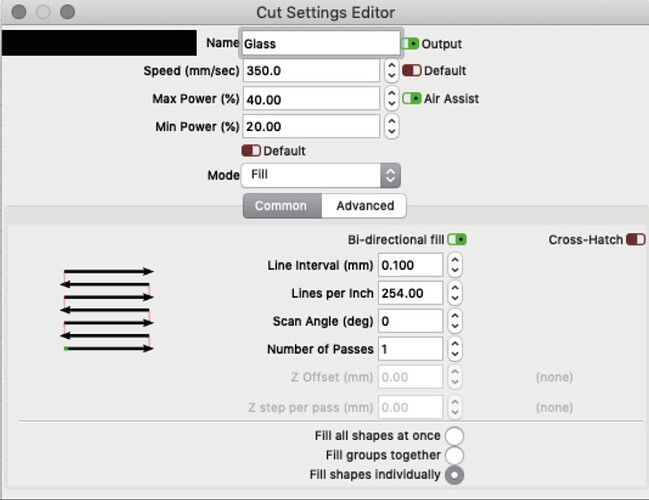Click the Max Power stepper arrows

tap(391, 99)
